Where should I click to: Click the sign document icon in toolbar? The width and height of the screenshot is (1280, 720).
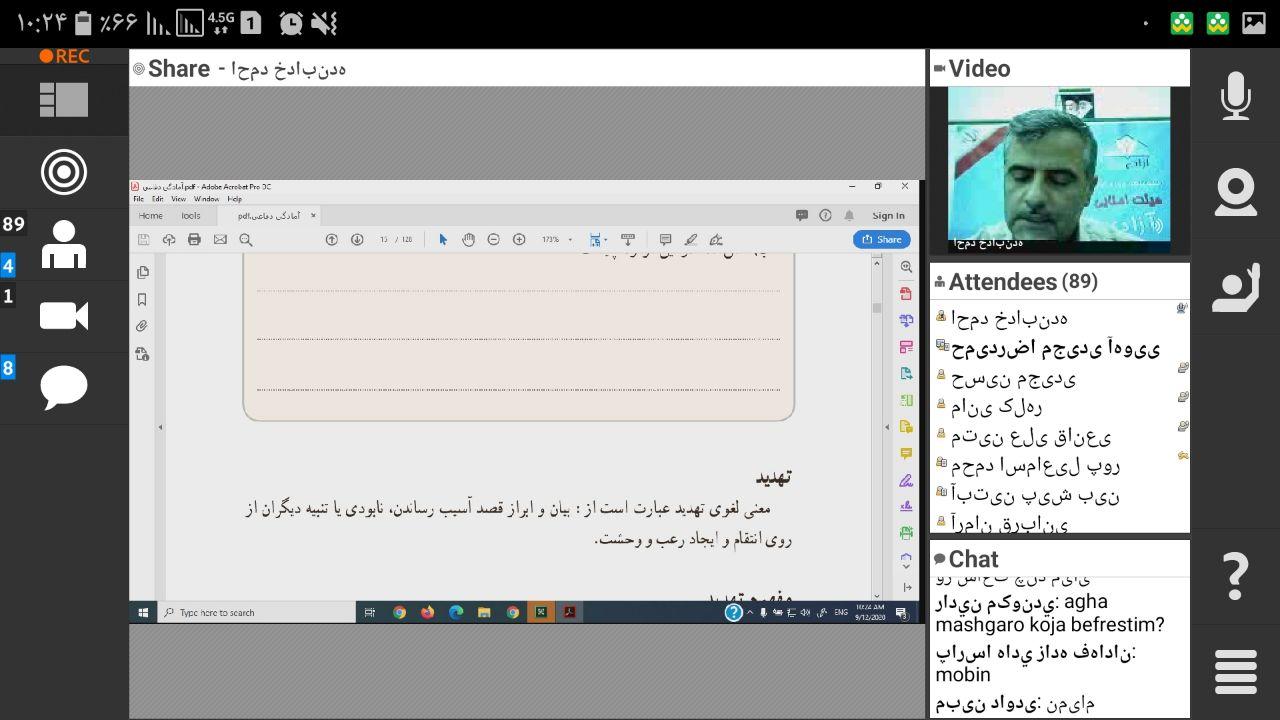(716, 239)
